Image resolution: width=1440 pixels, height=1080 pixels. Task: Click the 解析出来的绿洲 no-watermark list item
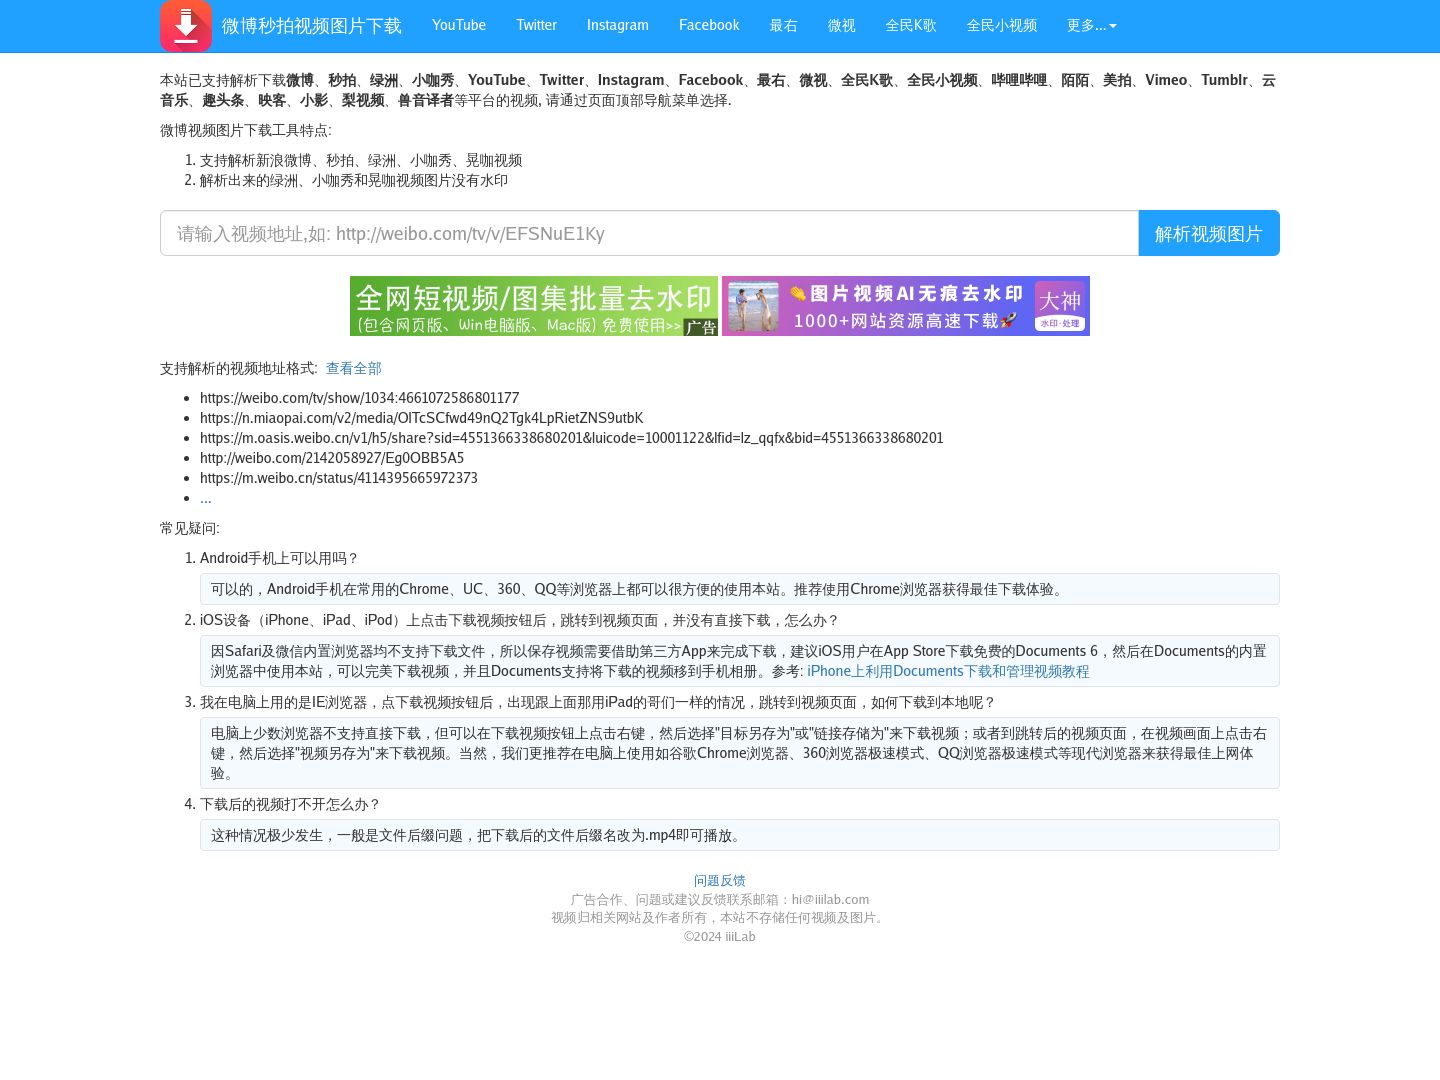(354, 180)
